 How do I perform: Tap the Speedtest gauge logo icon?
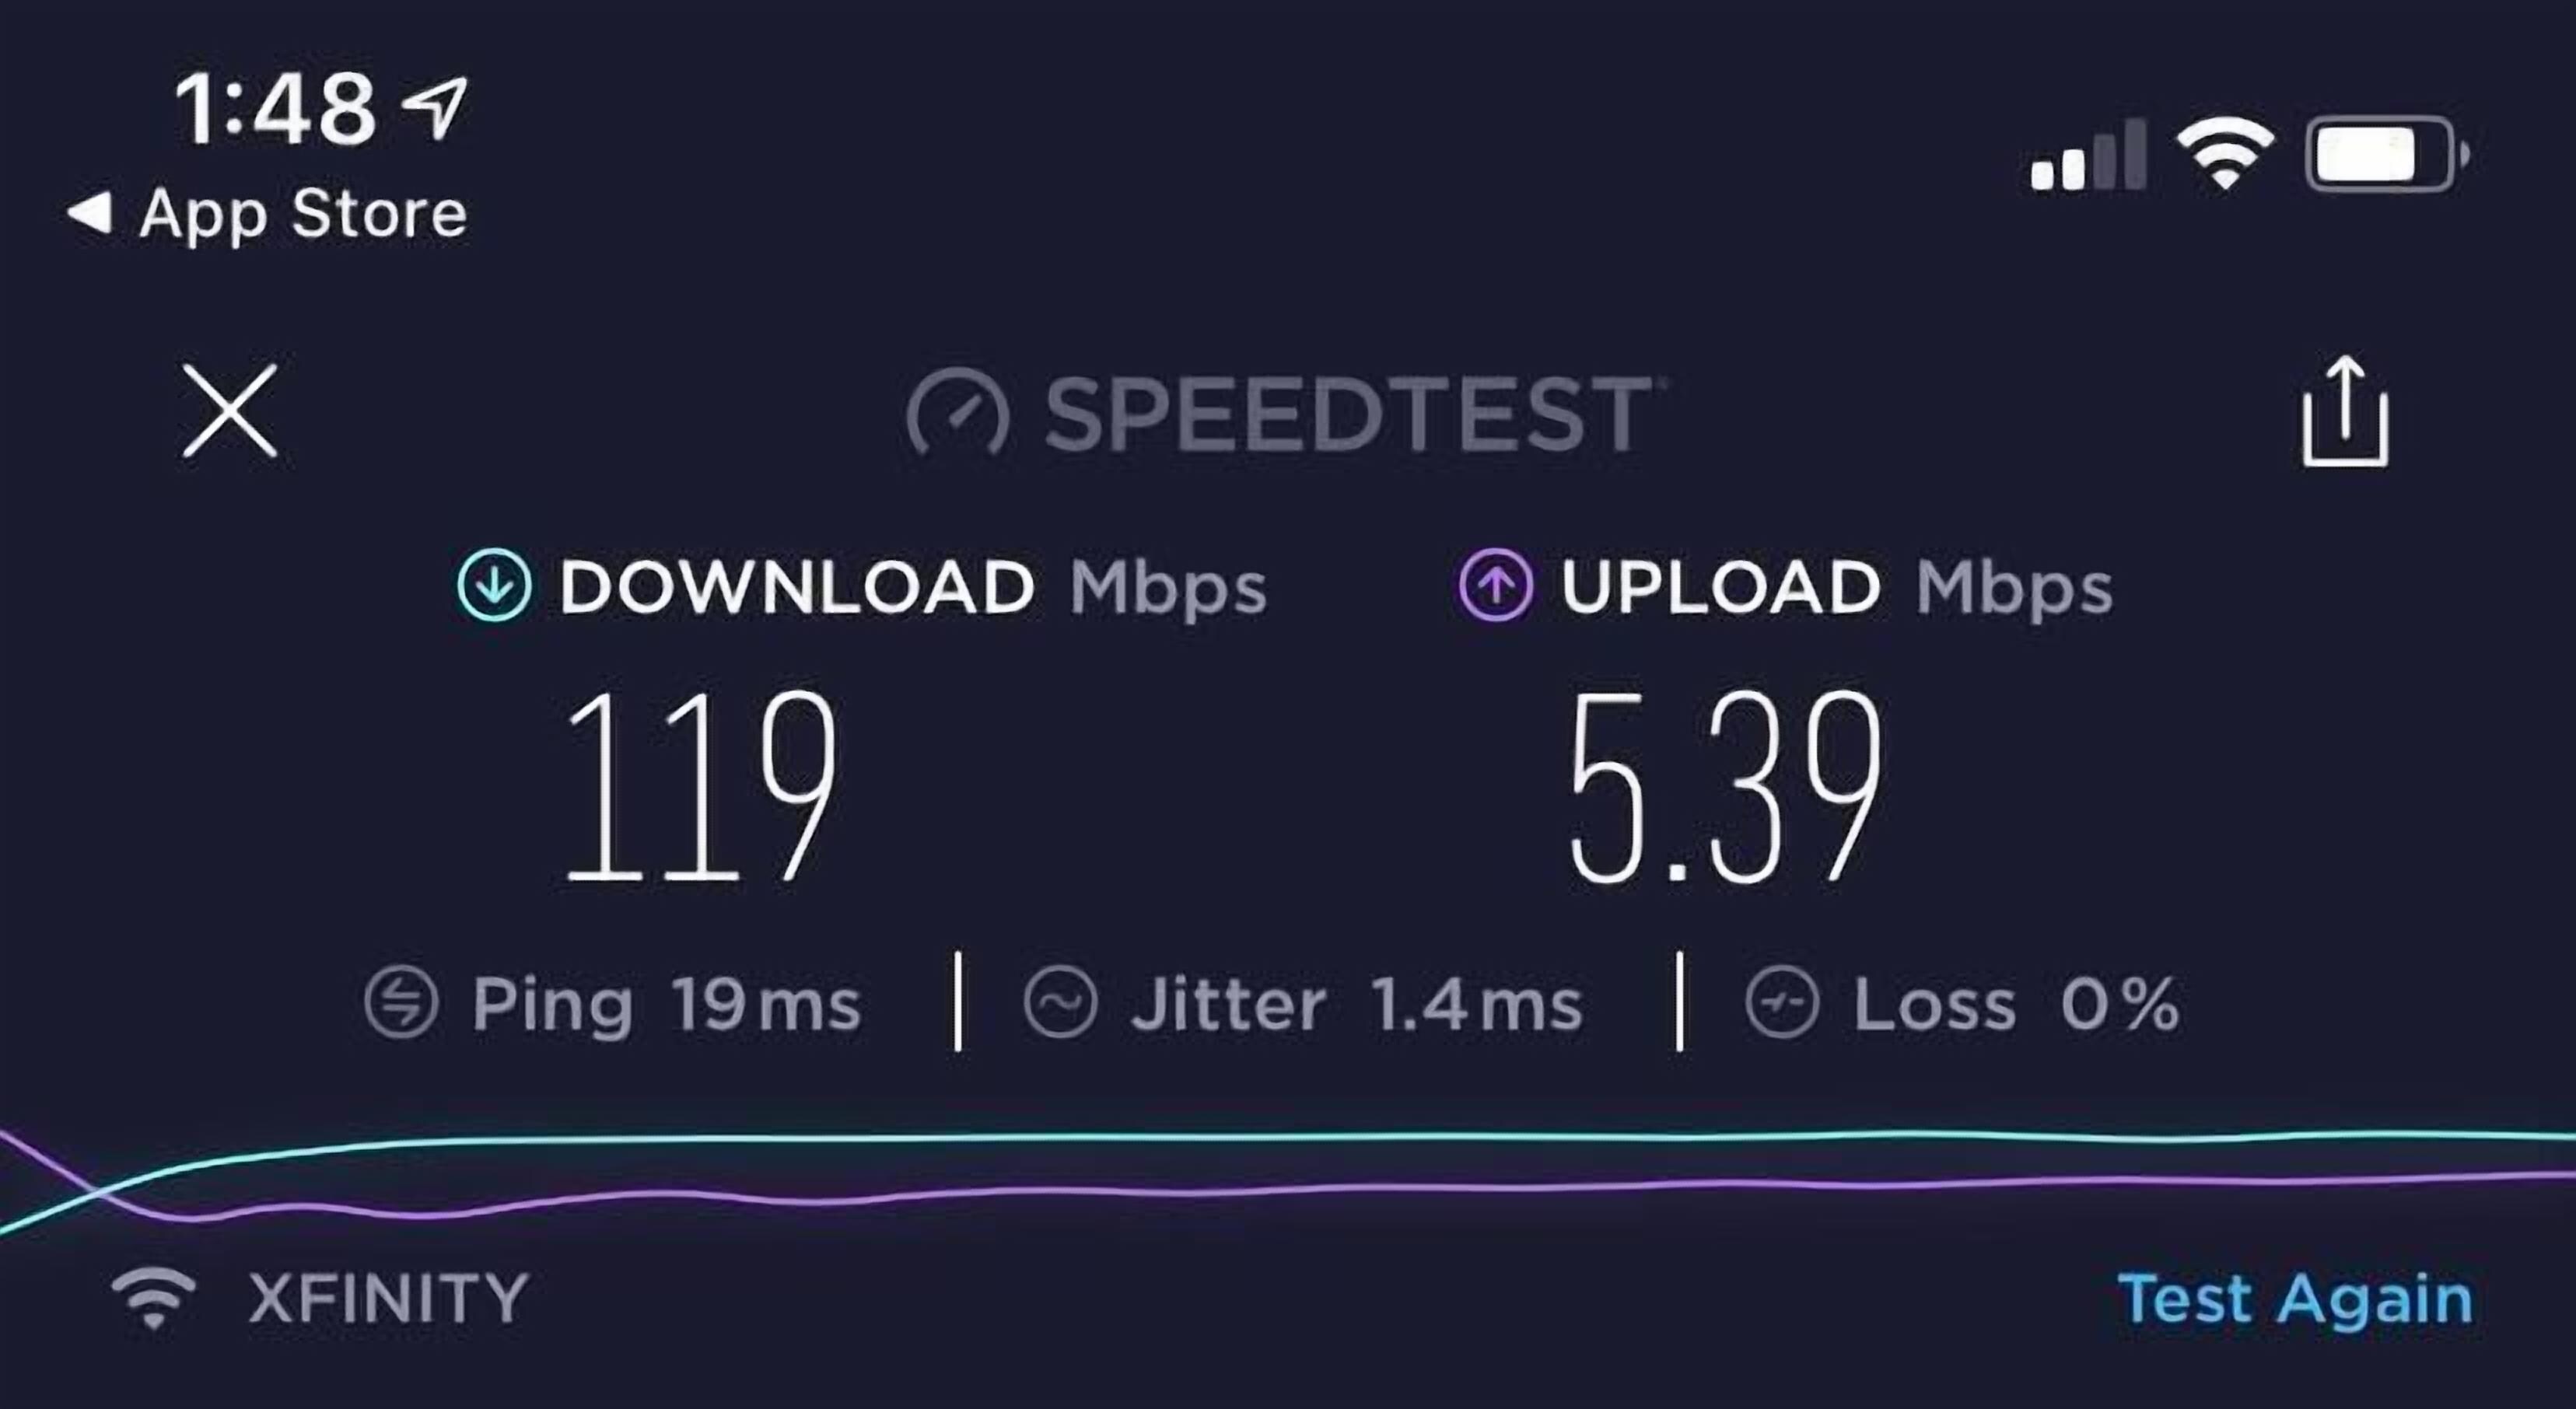click(x=957, y=412)
